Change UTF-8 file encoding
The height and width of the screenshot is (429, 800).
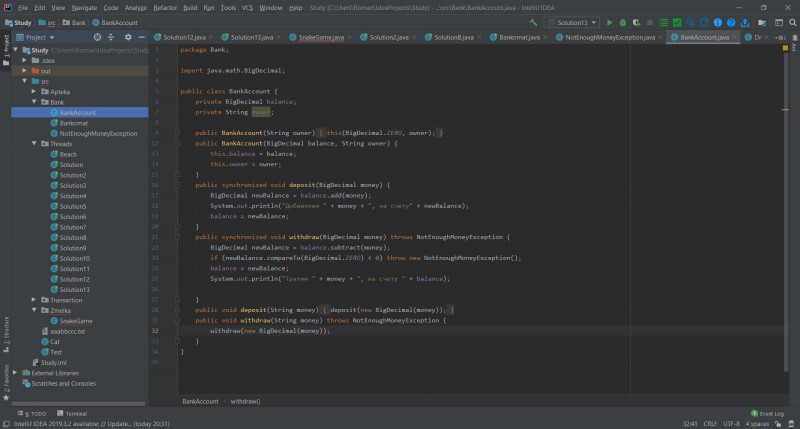tap(731, 424)
